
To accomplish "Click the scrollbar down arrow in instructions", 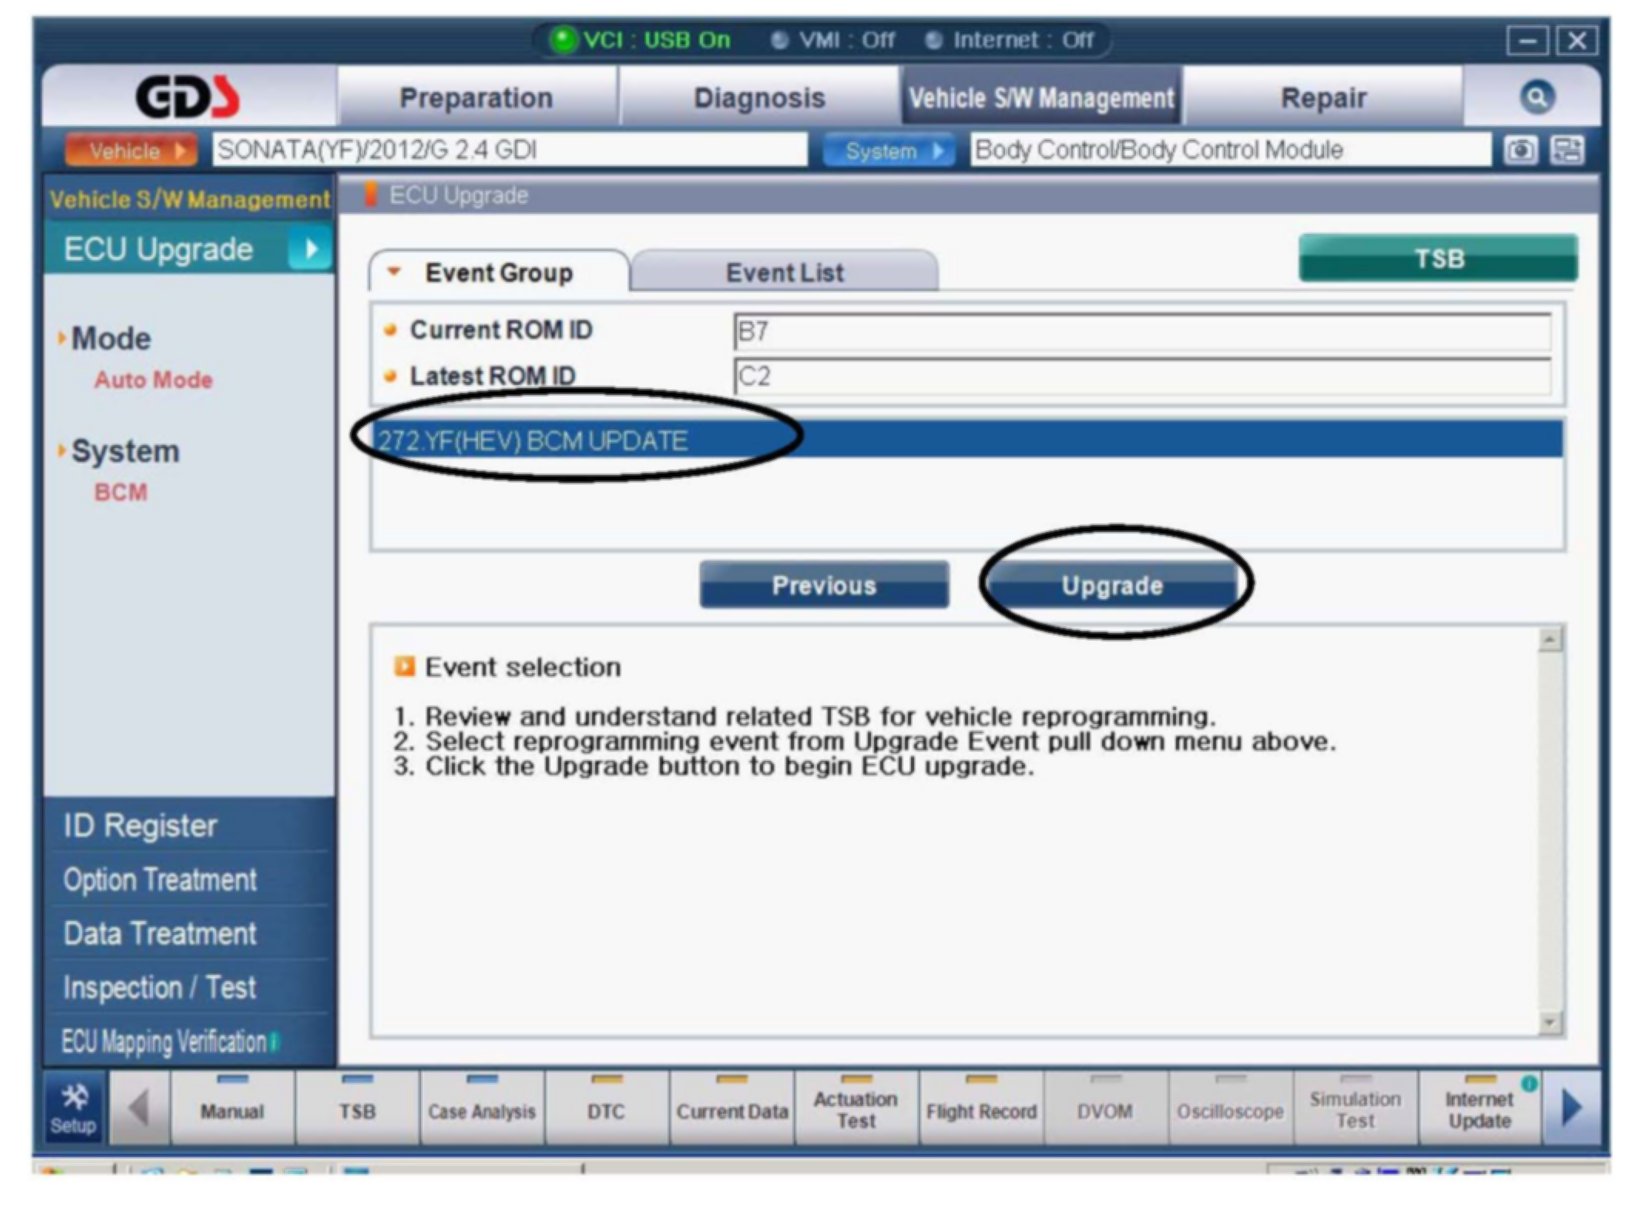I will click(x=1550, y=1022).
